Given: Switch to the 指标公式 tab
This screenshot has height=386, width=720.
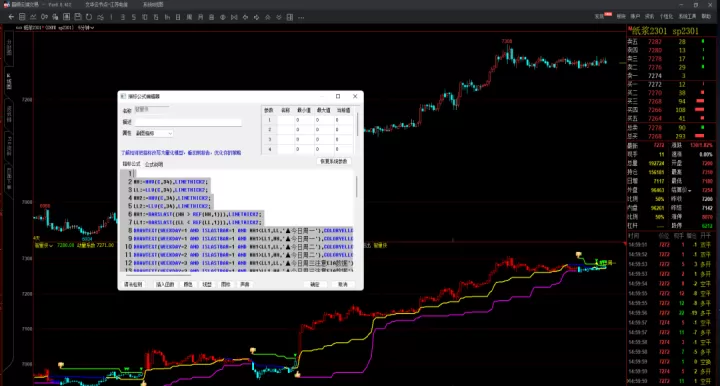Looking at the screenshot, I should pos(131,164).
